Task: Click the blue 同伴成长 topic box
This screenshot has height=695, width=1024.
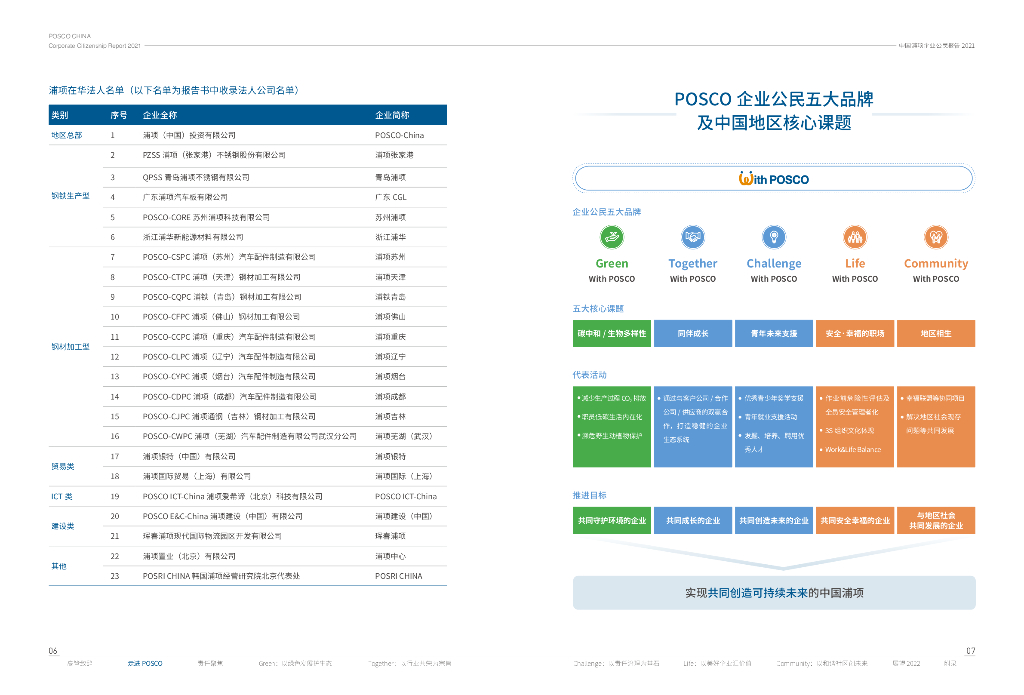Action: [692, 333]
